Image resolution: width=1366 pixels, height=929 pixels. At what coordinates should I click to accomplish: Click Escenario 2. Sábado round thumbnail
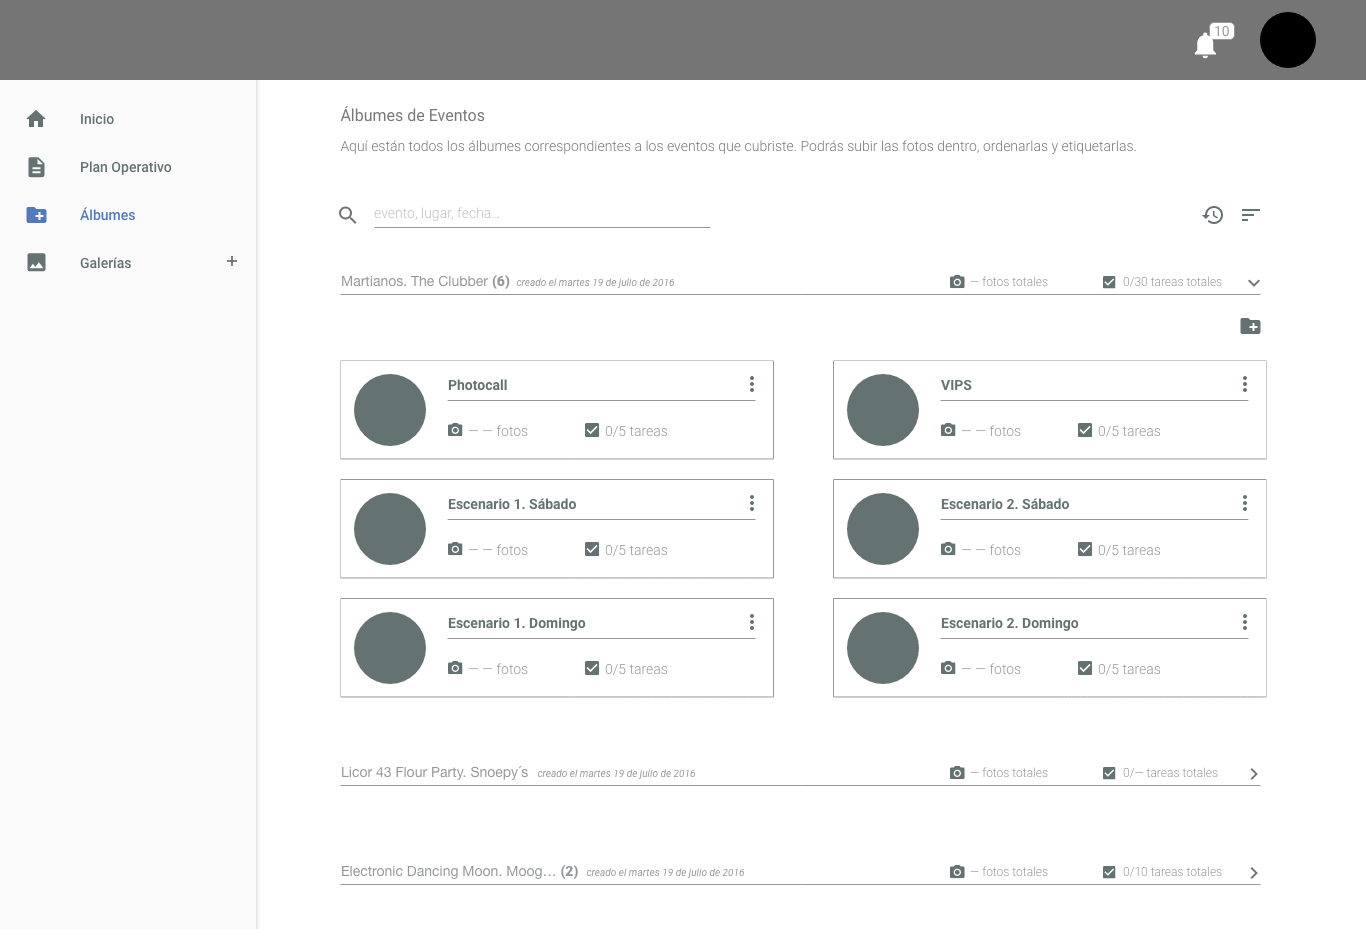click(883, 529)
